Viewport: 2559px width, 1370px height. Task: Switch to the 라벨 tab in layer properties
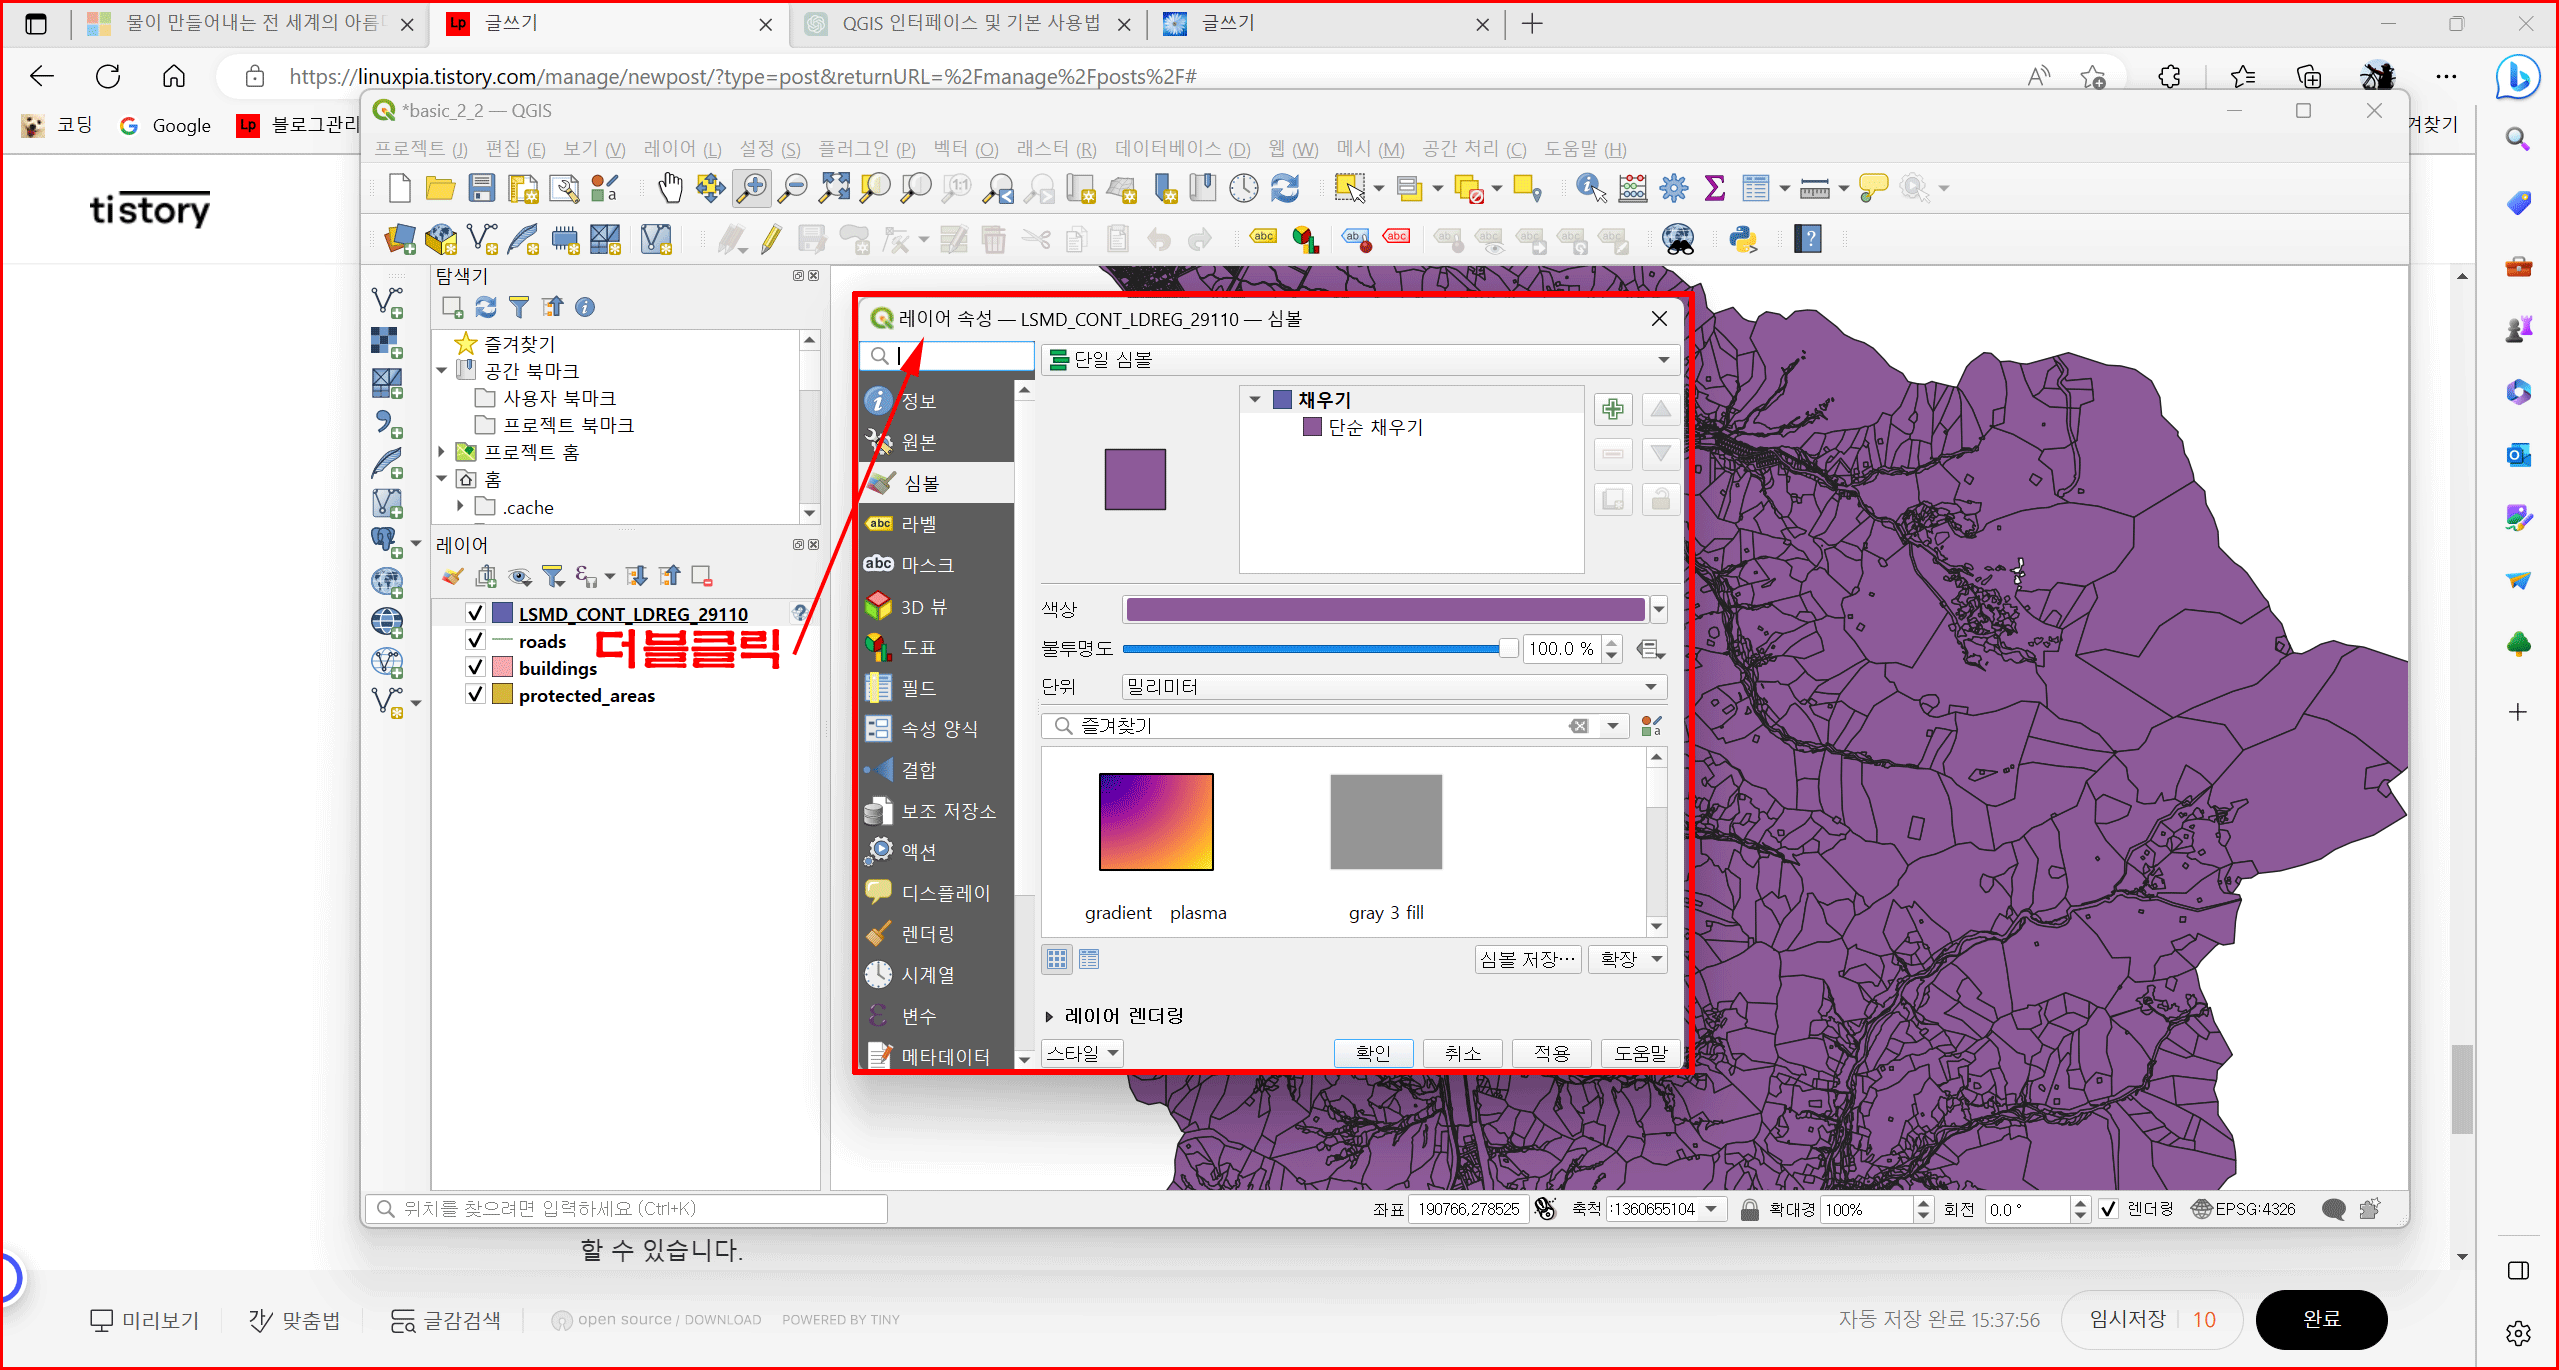click(918, 524)
